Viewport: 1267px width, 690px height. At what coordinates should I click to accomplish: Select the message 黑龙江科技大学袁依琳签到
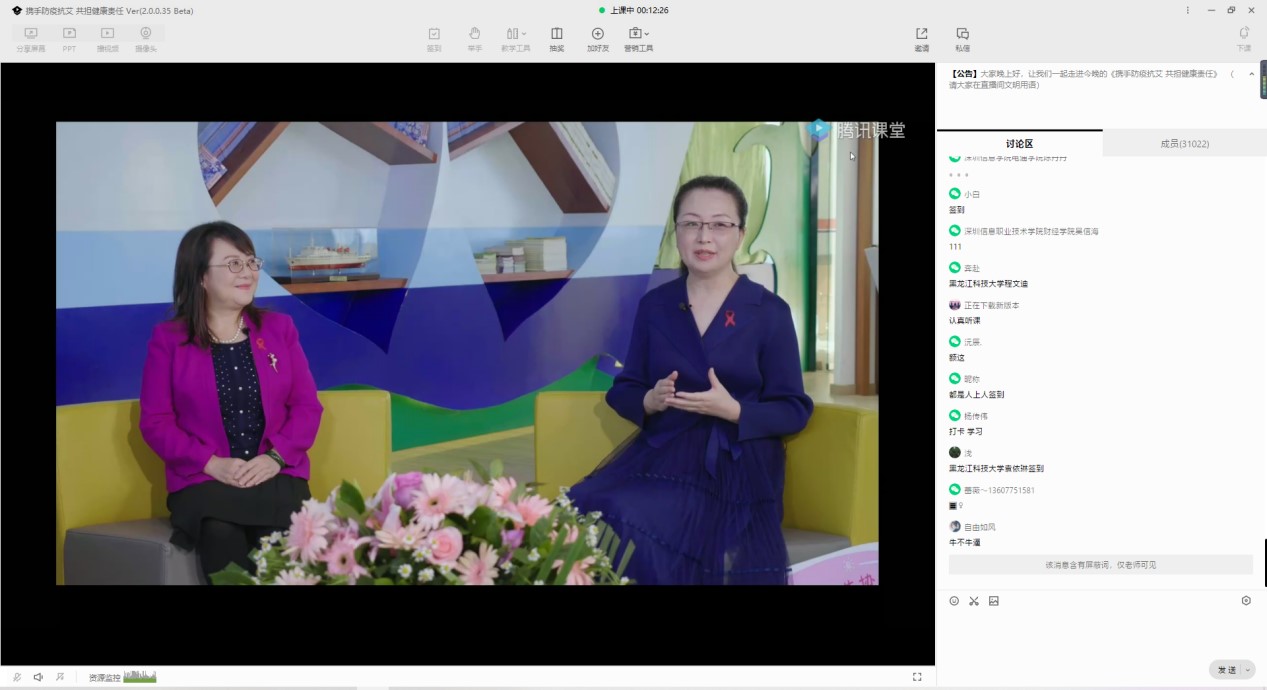click(x=996, y=469)
